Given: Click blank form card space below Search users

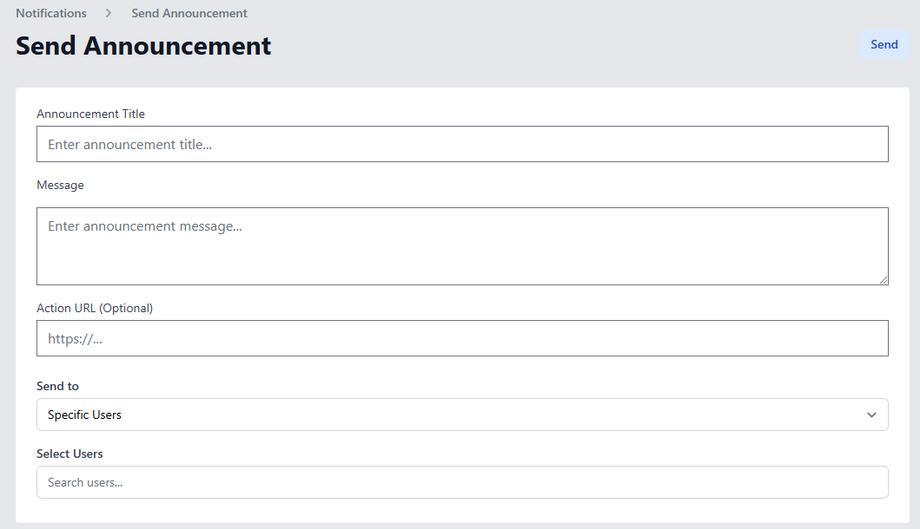Looking at the screenshot, I should (462, 510).
